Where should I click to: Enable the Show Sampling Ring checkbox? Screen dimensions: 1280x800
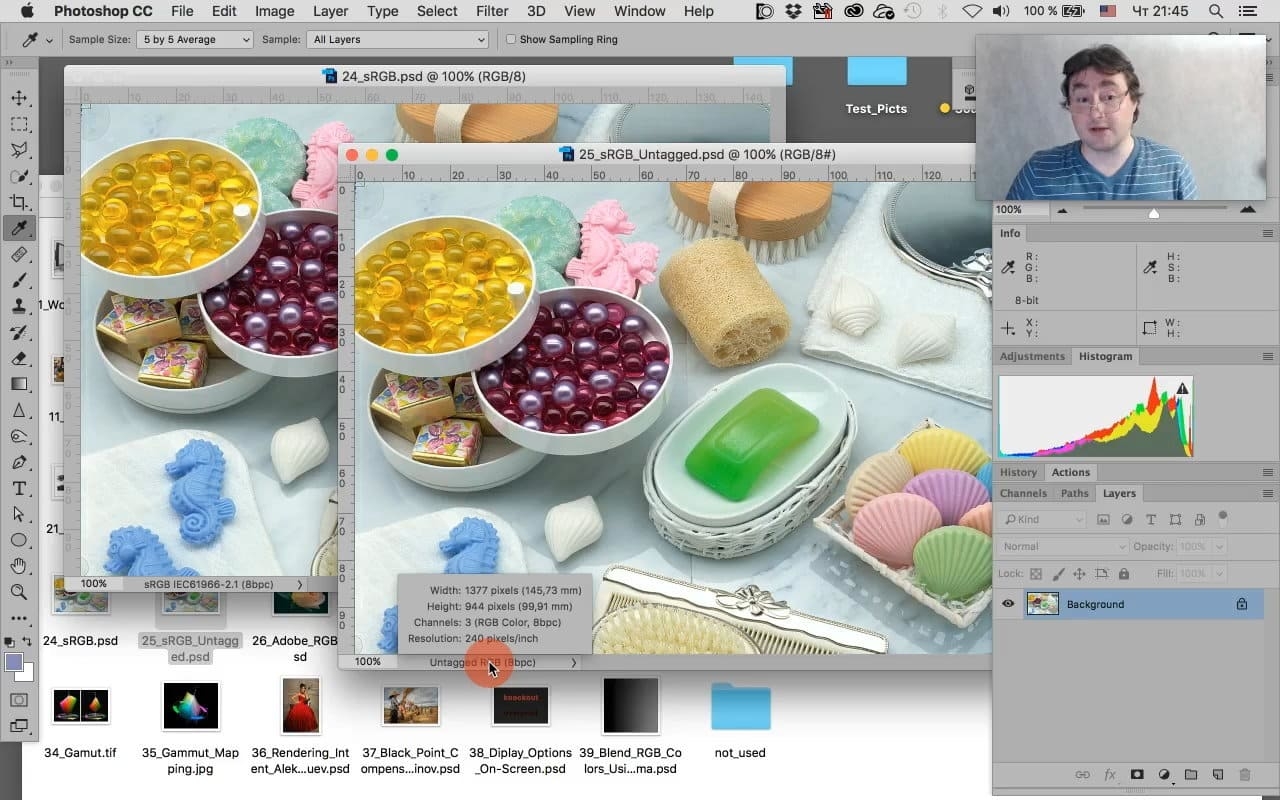[511, 40]
